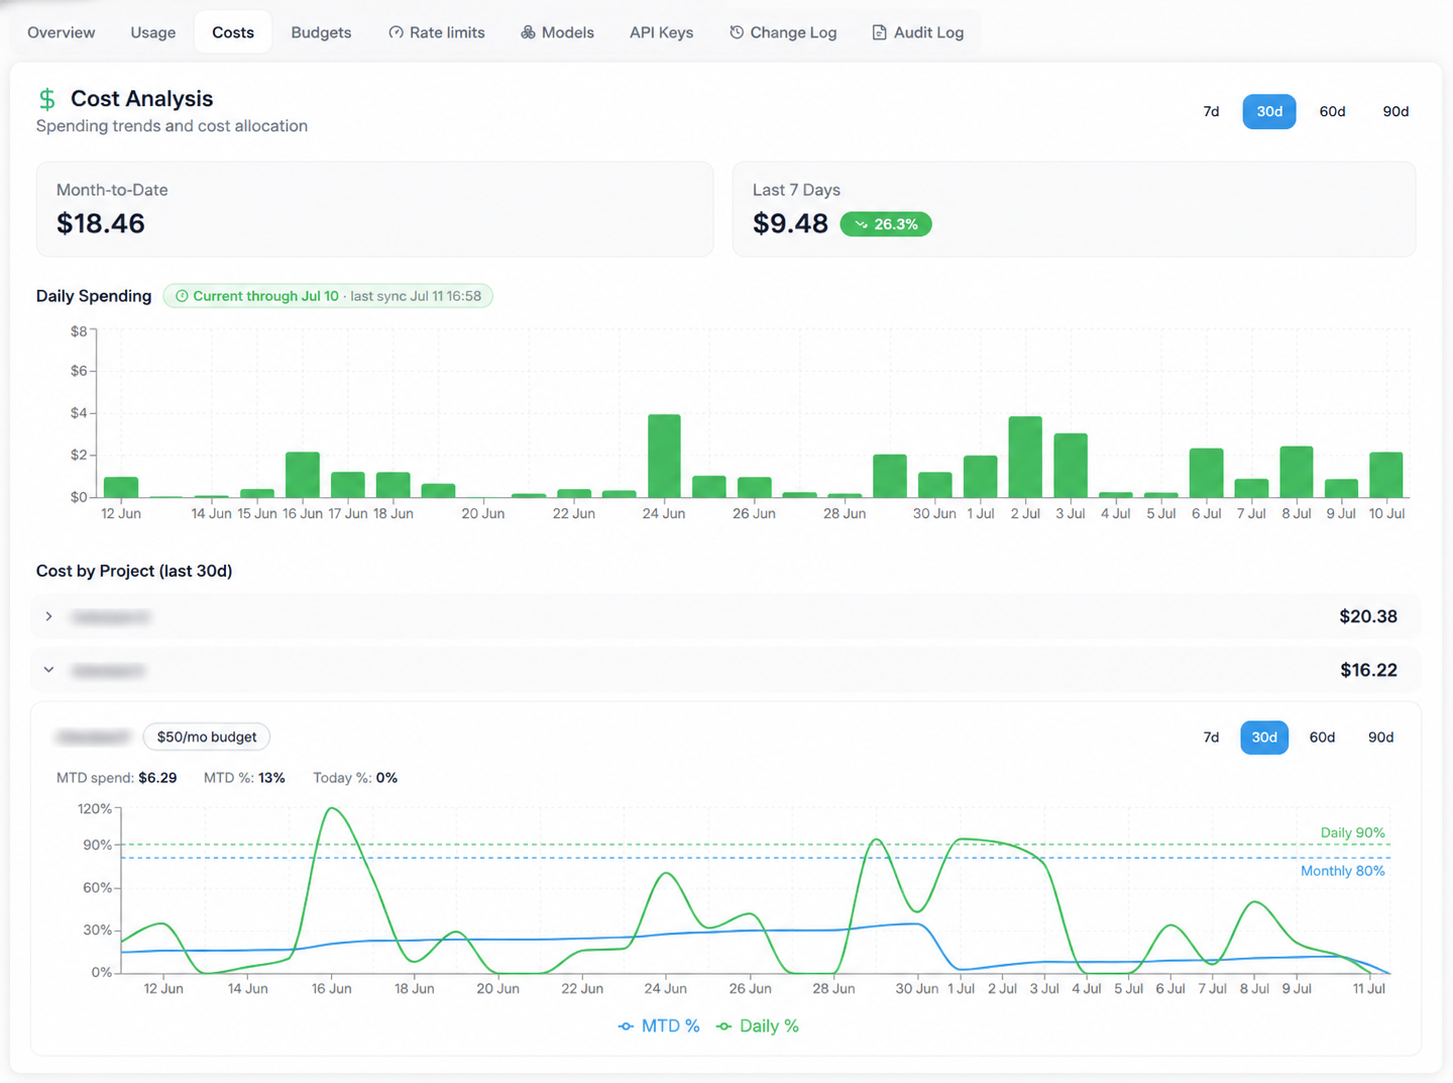Expand the $20.38 project row
This screenshot has width=1453, height=1083.
[726, 617]
